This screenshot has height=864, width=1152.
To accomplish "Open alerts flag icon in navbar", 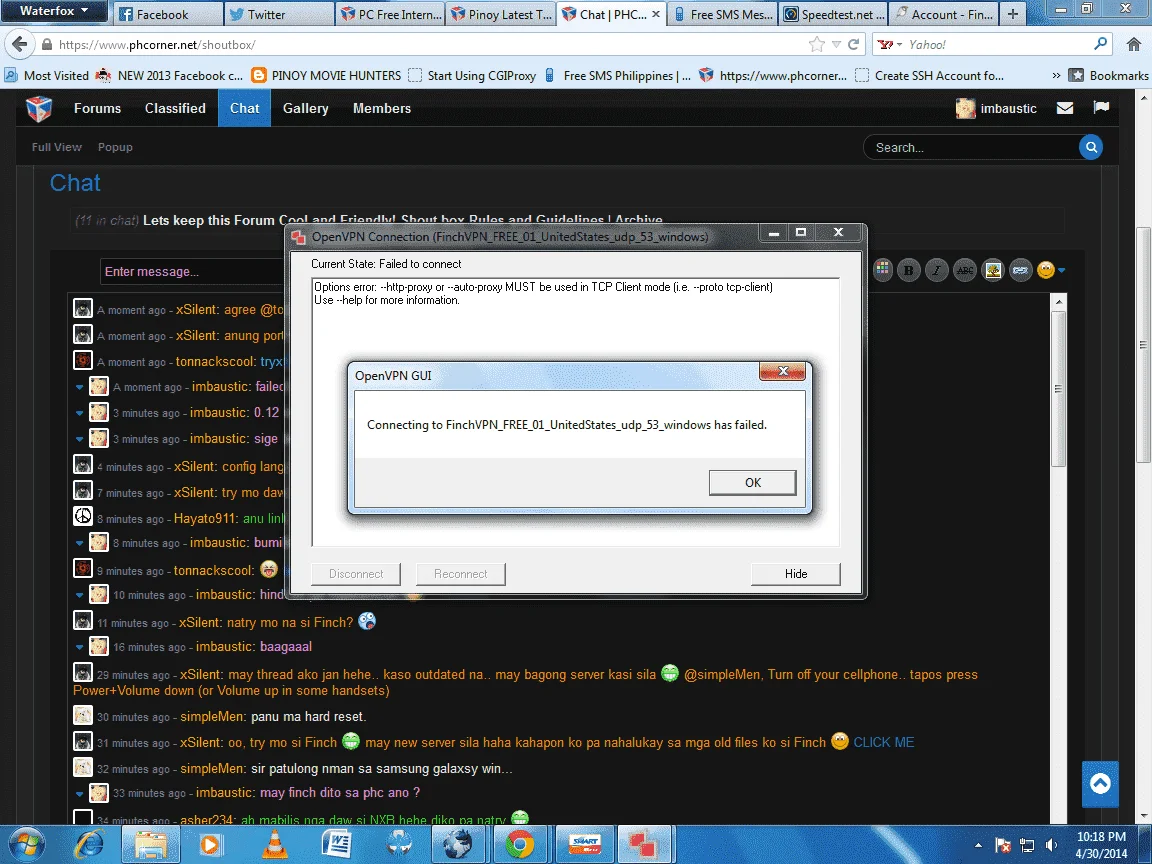I will pos(1101,107).
